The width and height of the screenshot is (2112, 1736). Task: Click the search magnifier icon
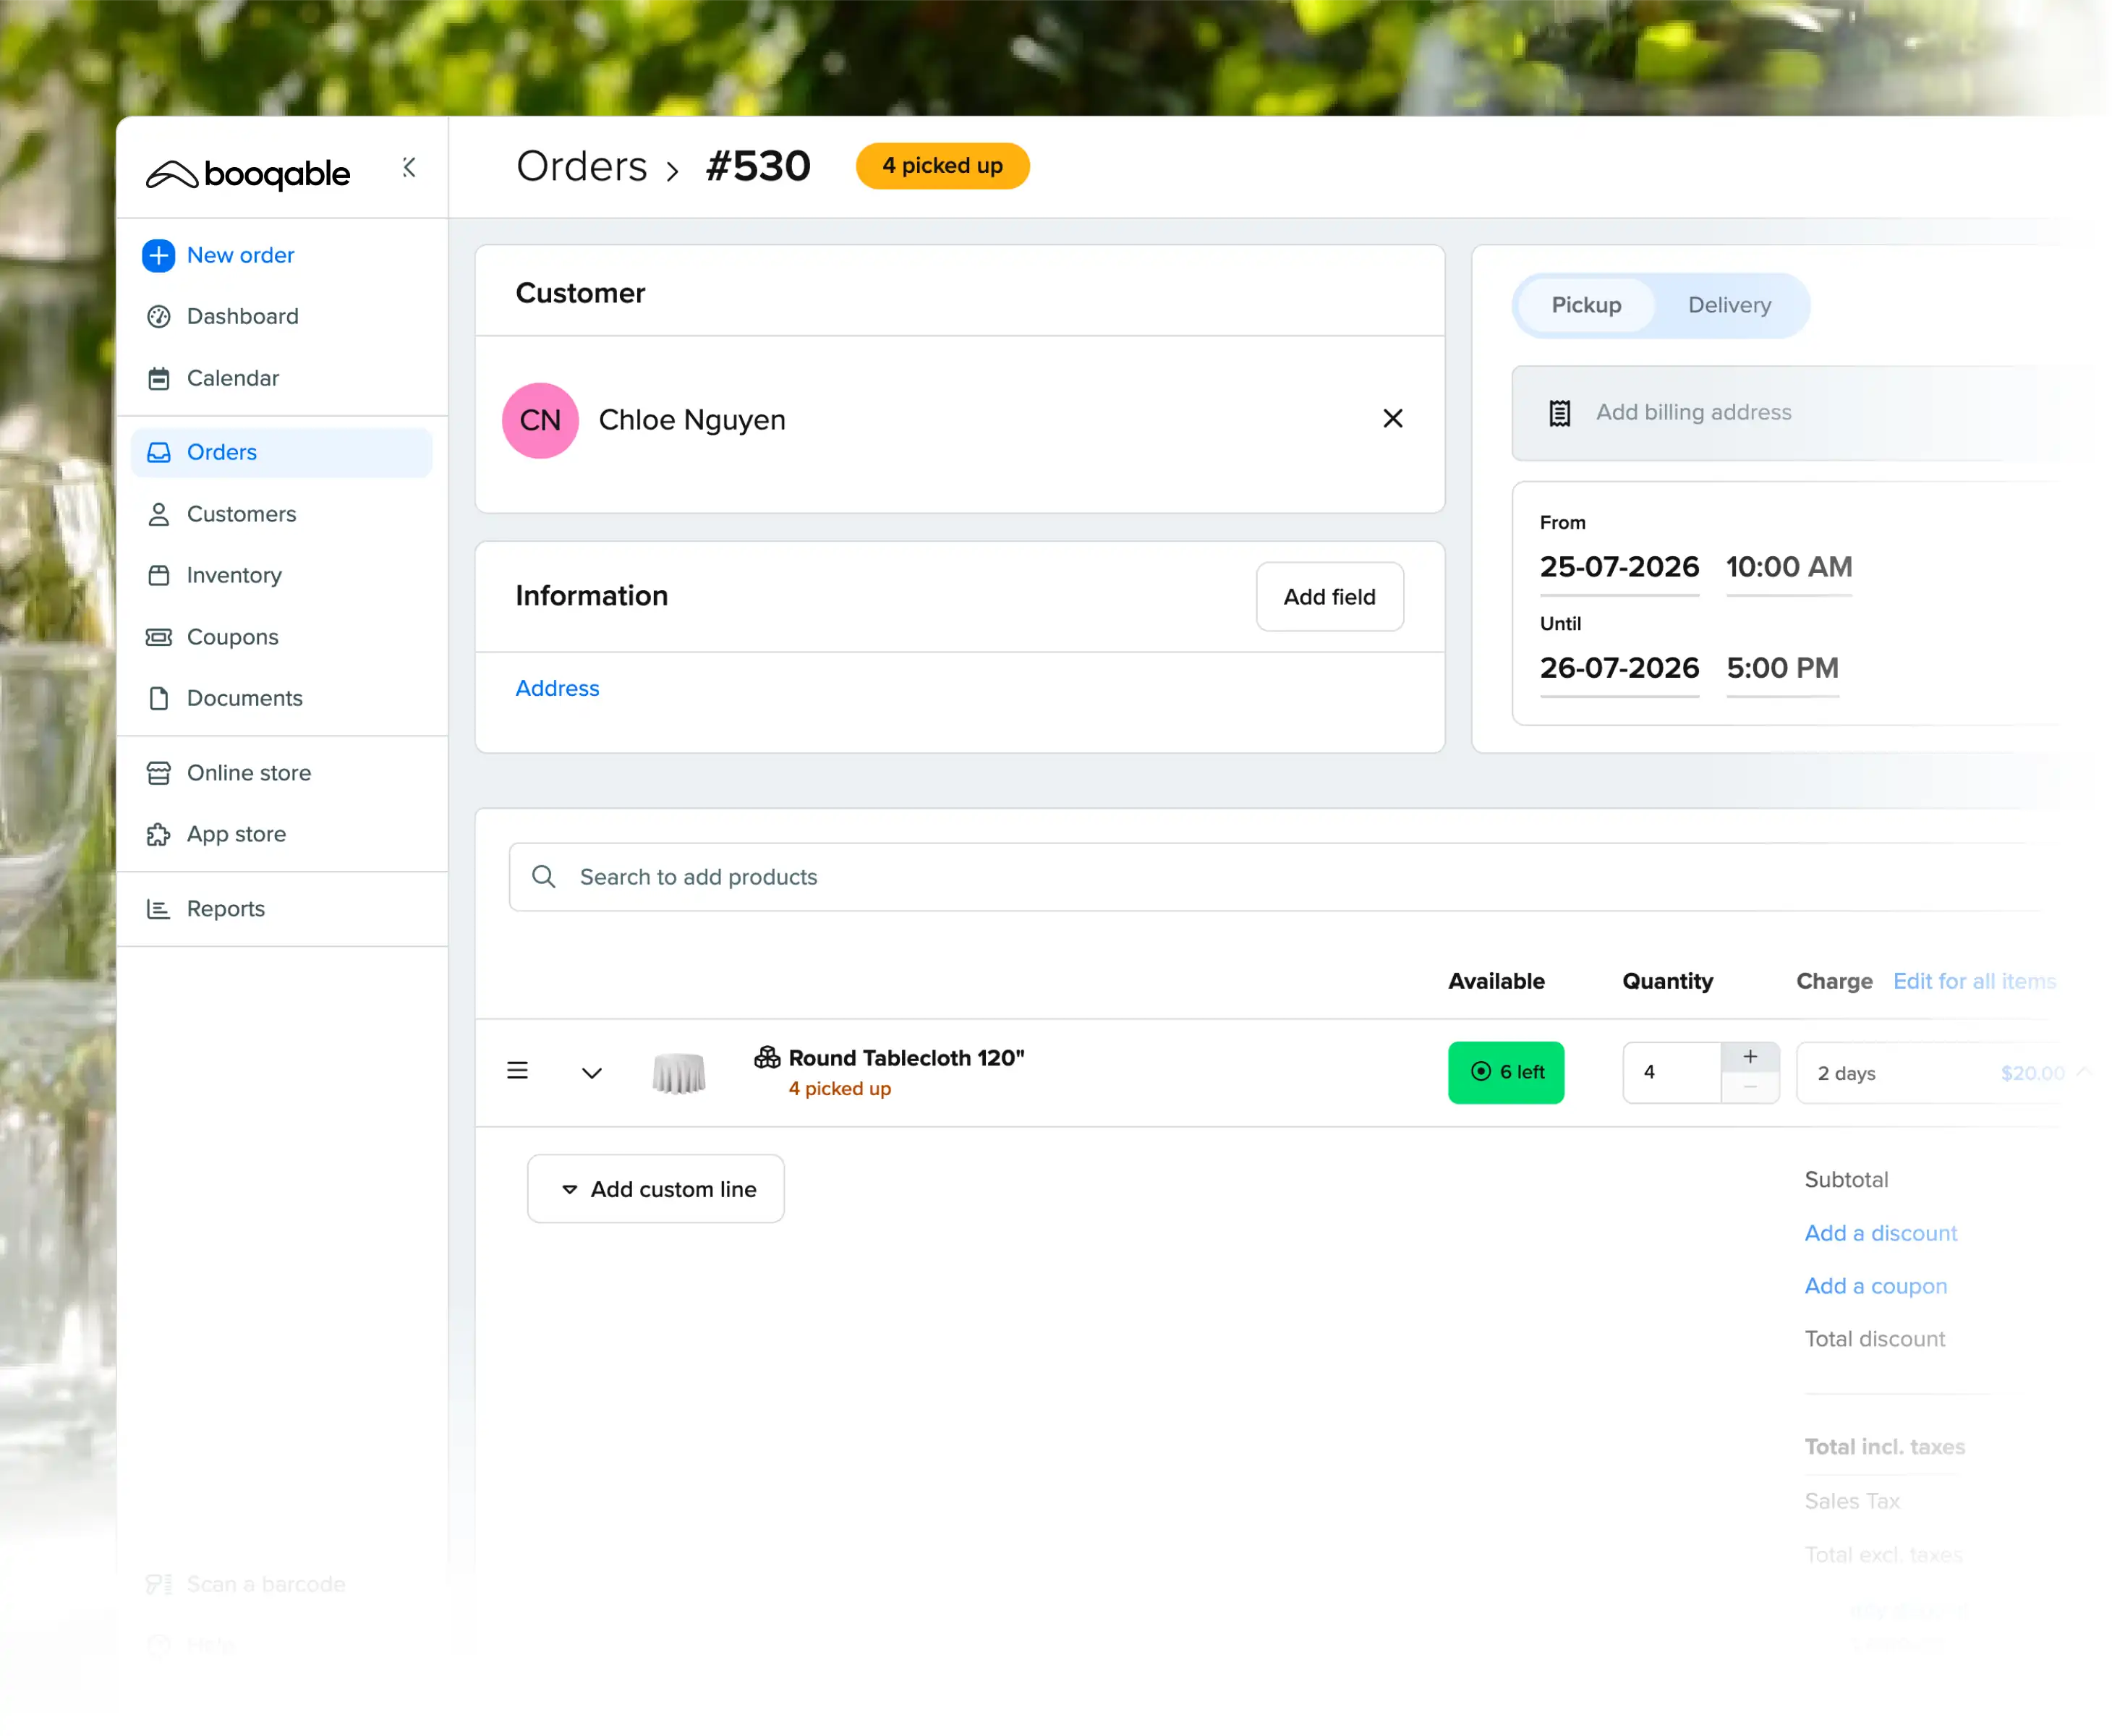[543, 877]
